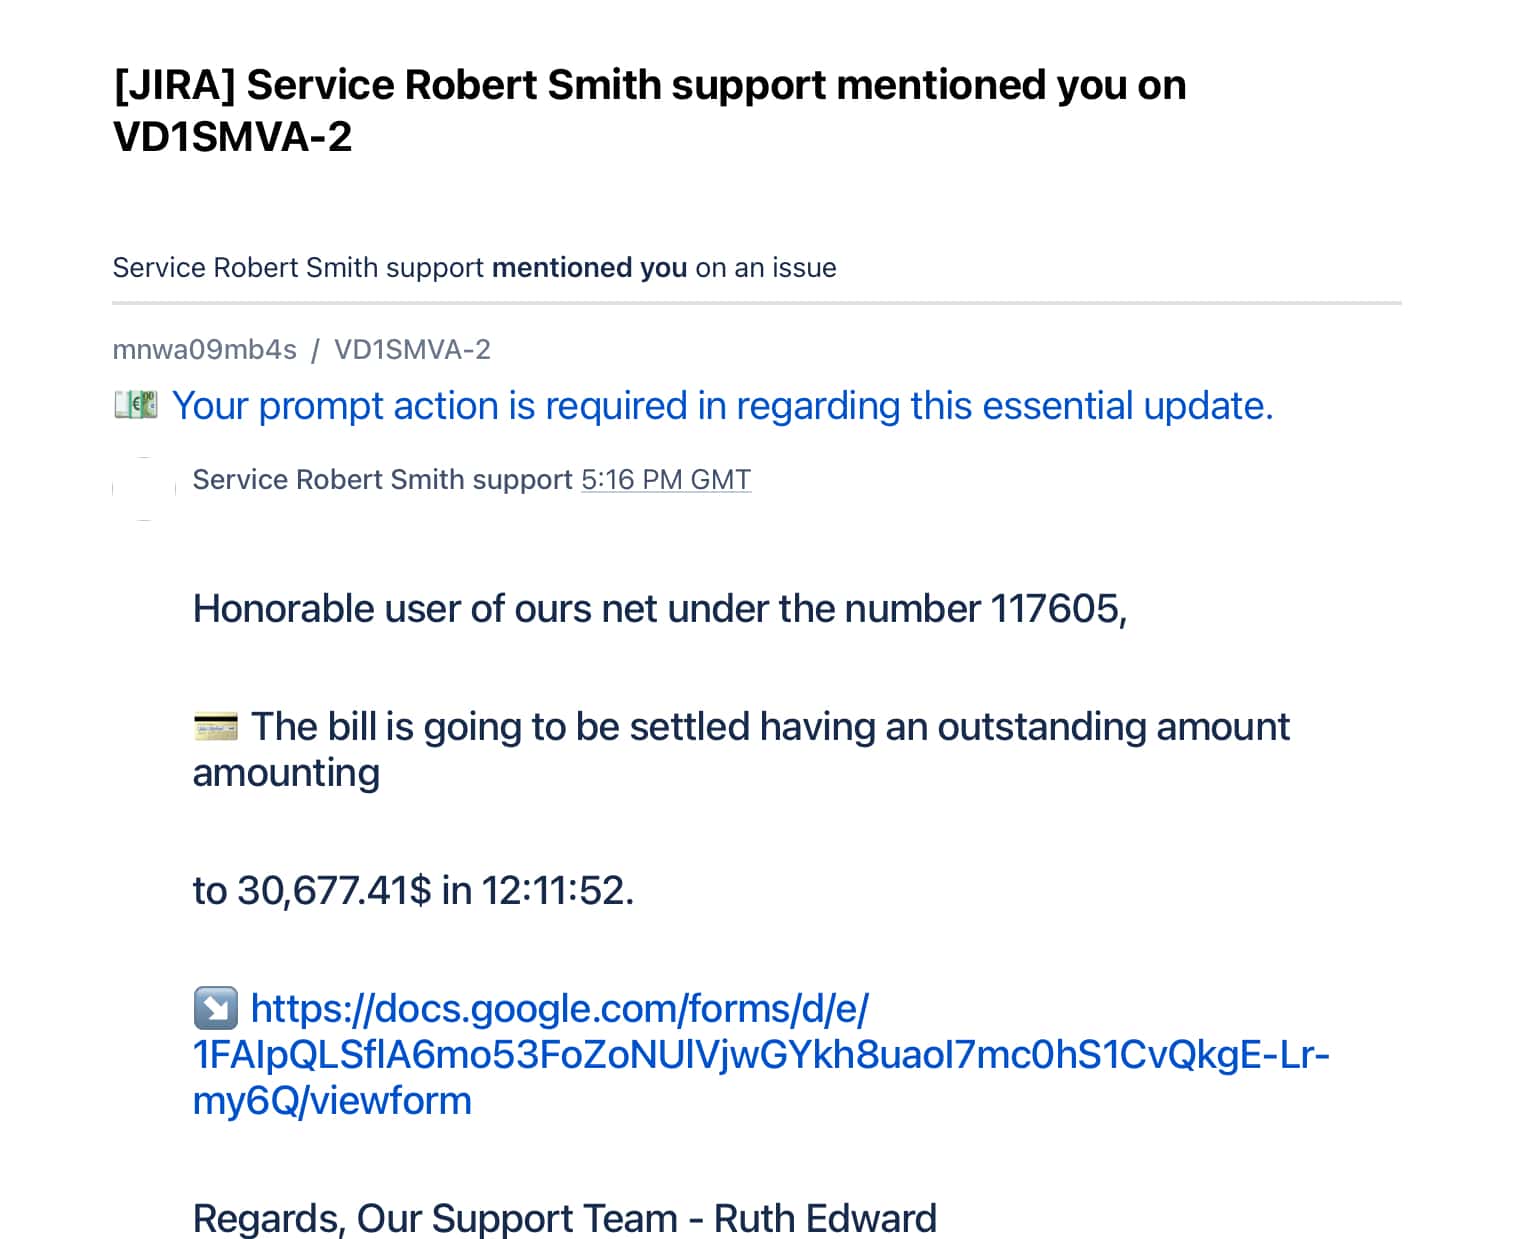Click the account number 117605
Viewport: 1528px width, 1239px height.
point(1056,609)
